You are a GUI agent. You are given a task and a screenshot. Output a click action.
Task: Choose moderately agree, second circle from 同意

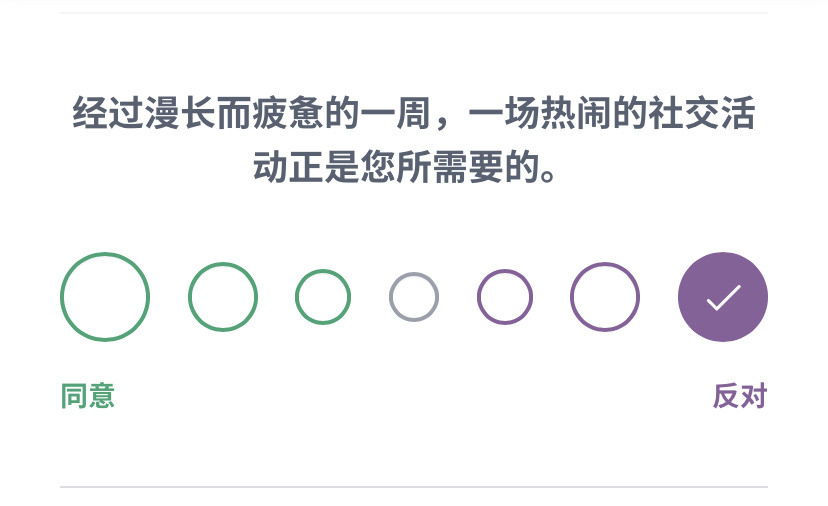[x=223, y=297]
